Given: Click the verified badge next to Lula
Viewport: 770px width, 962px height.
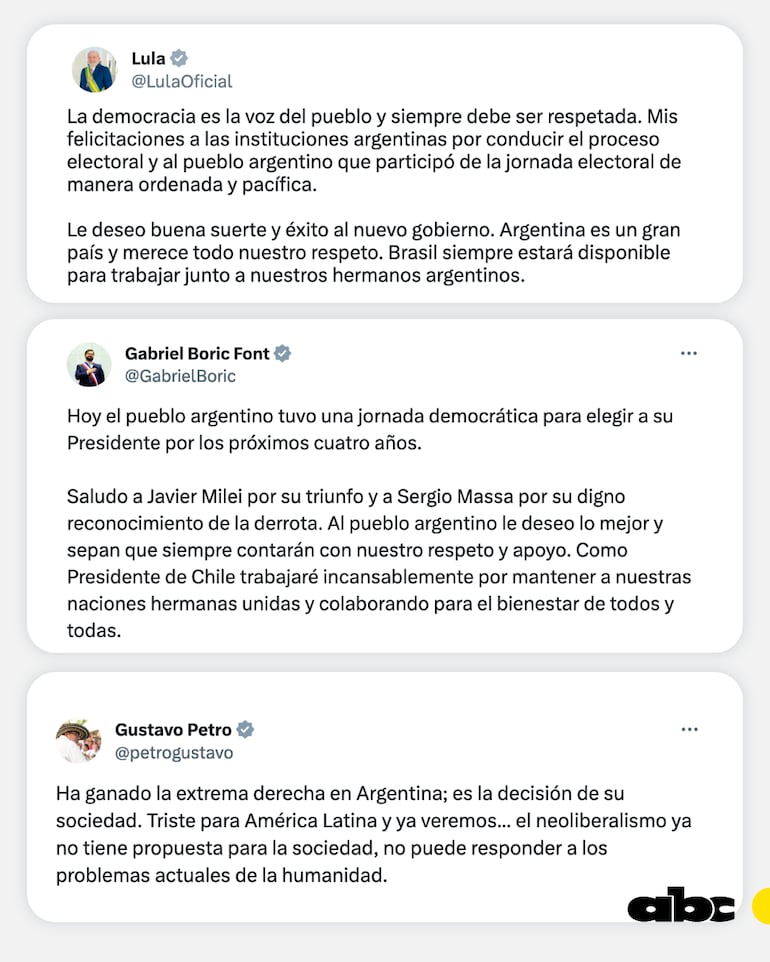Looking at the screenshot, I should point(179,58).
